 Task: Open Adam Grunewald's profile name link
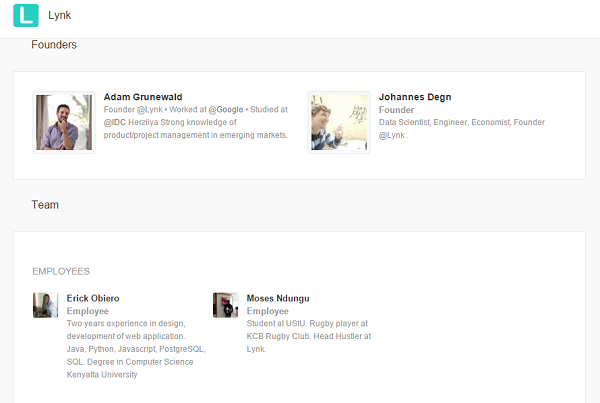click(143, 97)
